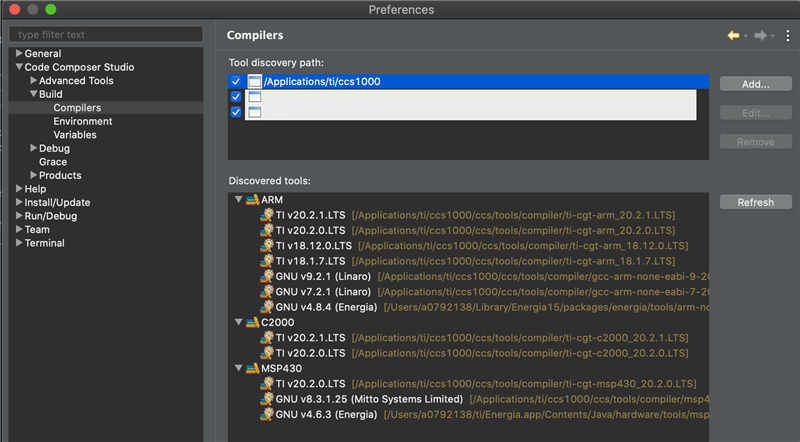Click the ARM category stack icon

coord(253,200)
